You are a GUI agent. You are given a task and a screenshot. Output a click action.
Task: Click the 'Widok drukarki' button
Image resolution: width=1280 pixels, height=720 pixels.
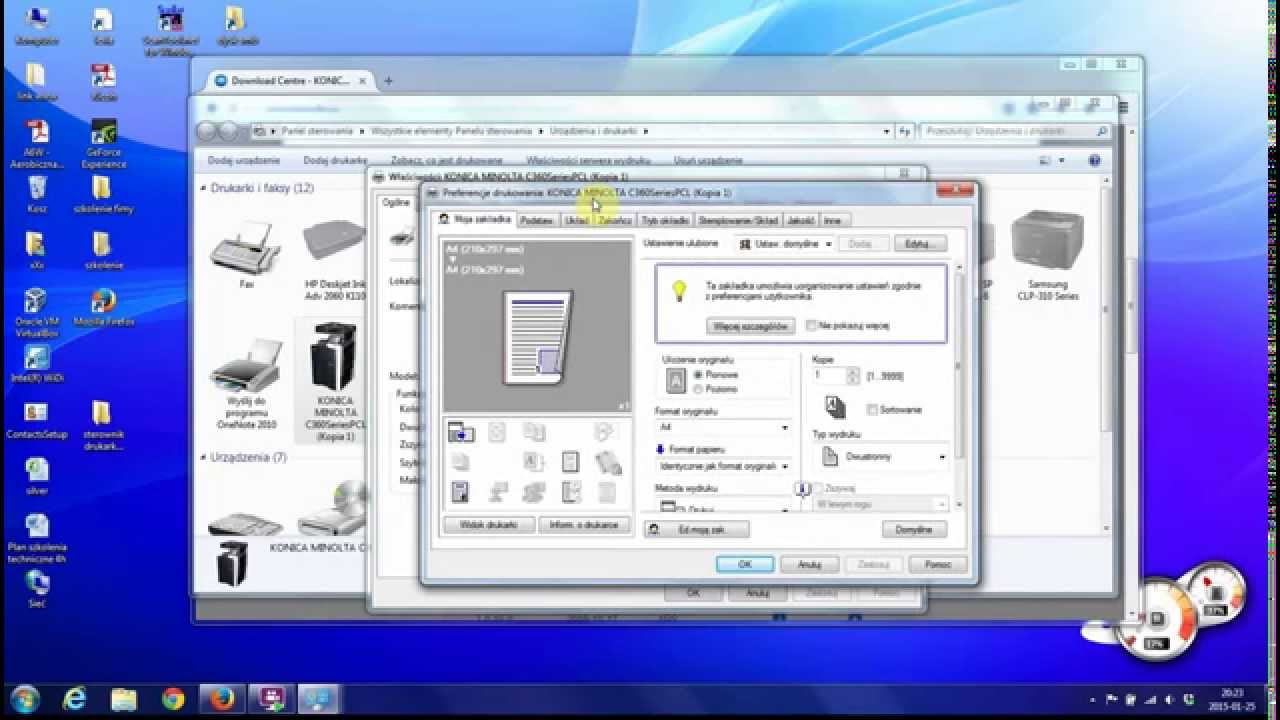(x=489, y=524)
